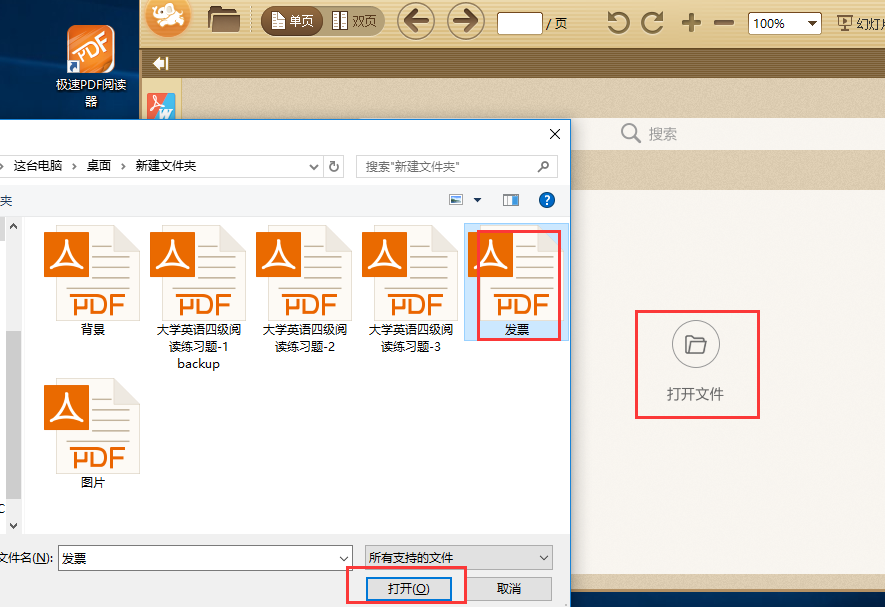Go to previous page with left arrow

tap(416, 21)
